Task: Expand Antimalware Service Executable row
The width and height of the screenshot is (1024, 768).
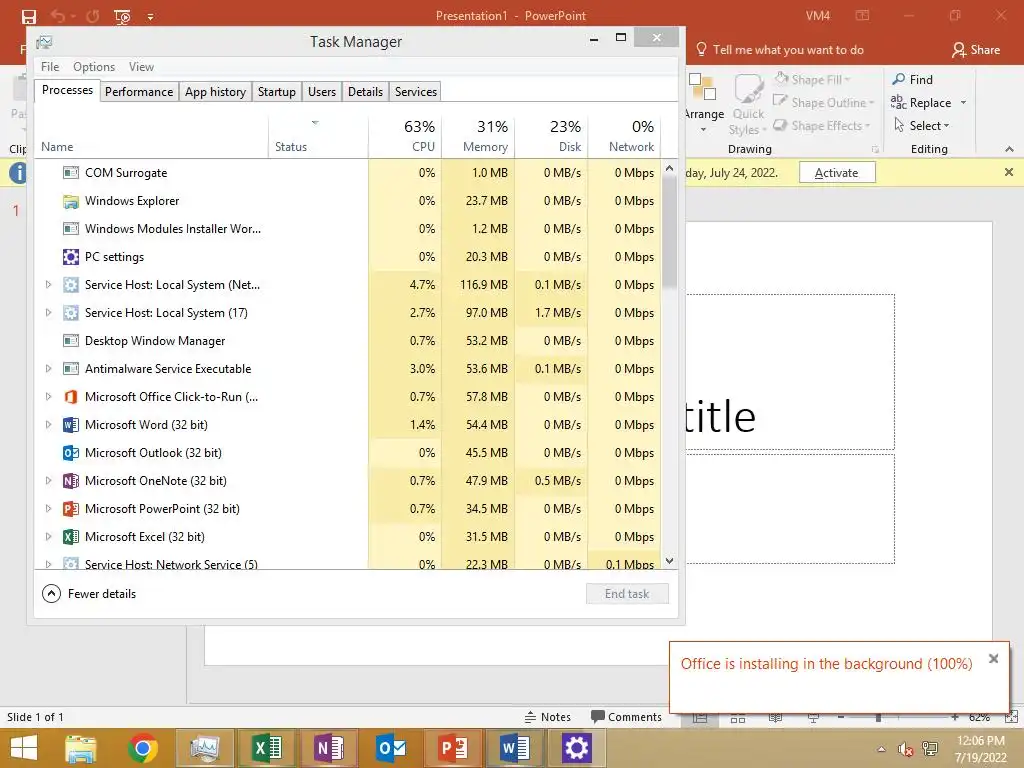Action: click(x=48, y=369)
